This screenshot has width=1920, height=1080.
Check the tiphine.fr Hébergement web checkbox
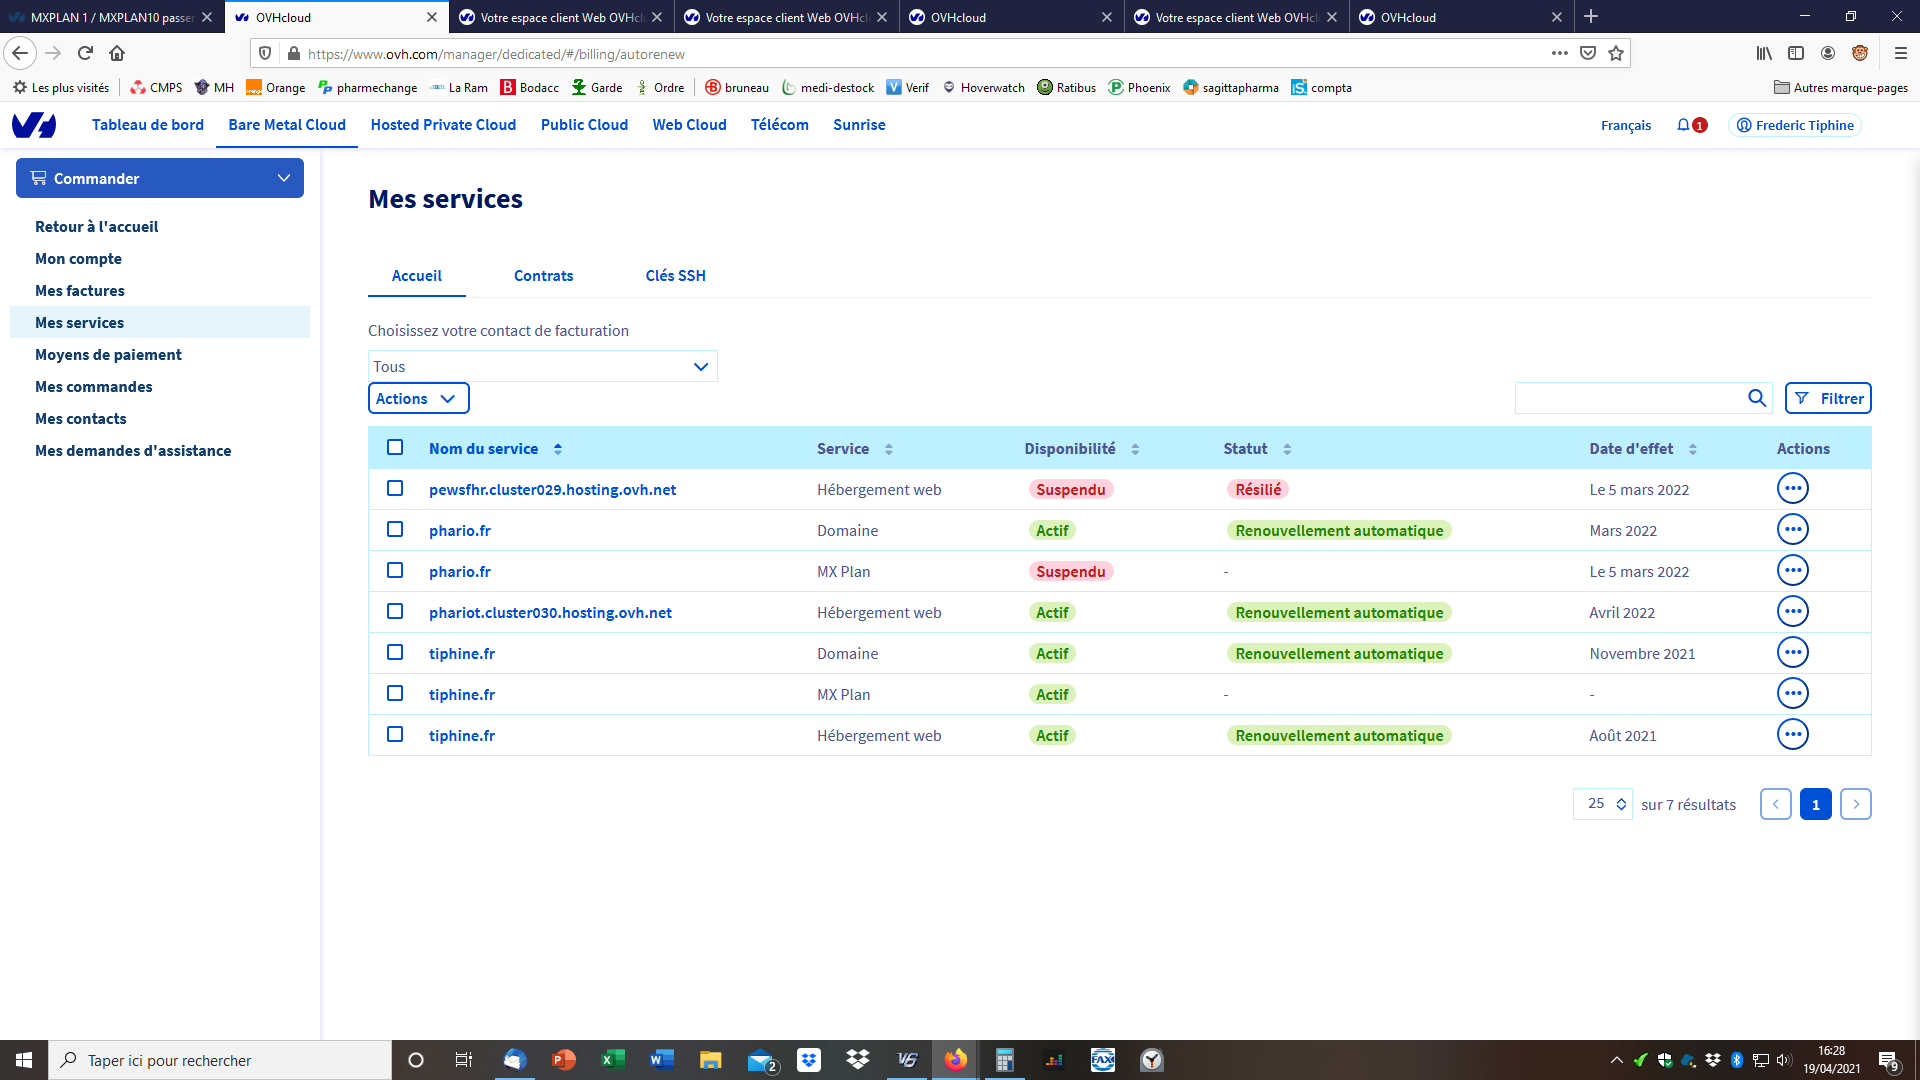click(x=395, y=735)
